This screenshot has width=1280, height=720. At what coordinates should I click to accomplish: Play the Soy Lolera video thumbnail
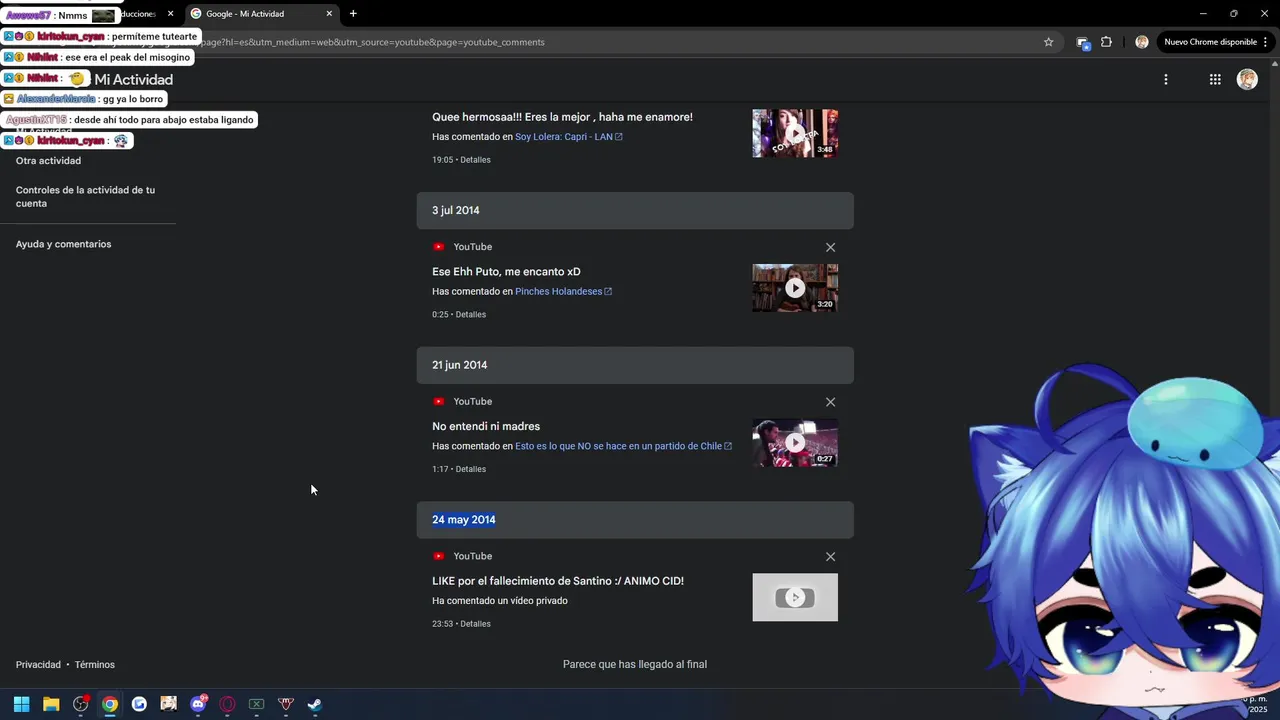coord(795,133)
